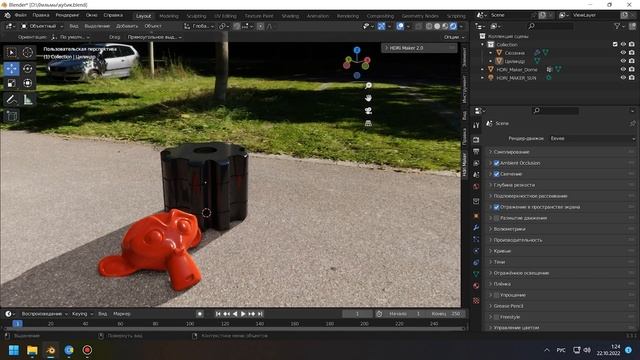Switch perspective/orthographic grid icon
This screenshot has height=360, width=640.
pyautogui.click(x=368, y=123)
